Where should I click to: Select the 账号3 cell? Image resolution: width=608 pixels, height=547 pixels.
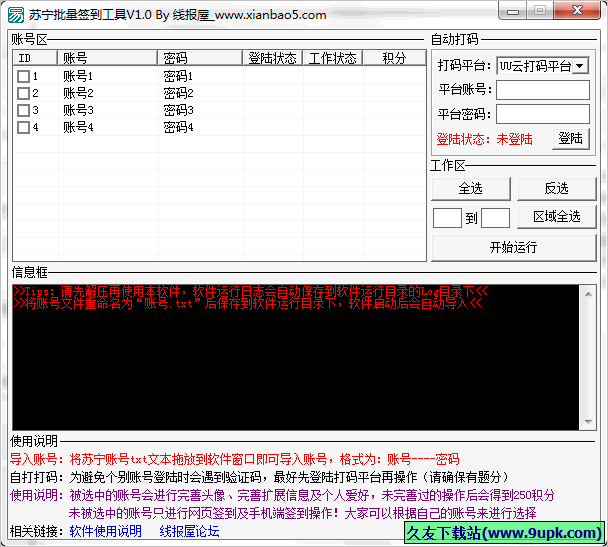[78, 110]
